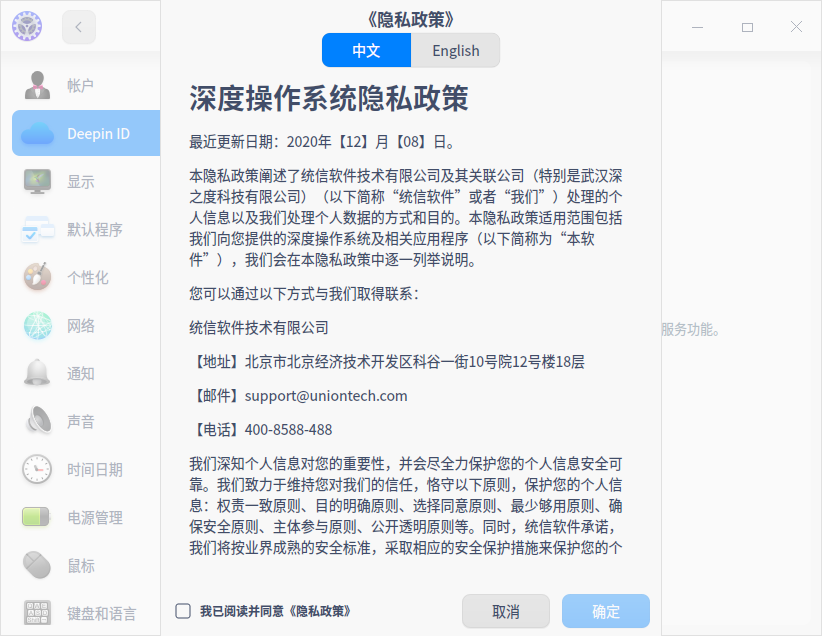Screen dimensions: 822x636
Task: Click the 服务功能 text behind the dialog
Action: click(690, 329)
